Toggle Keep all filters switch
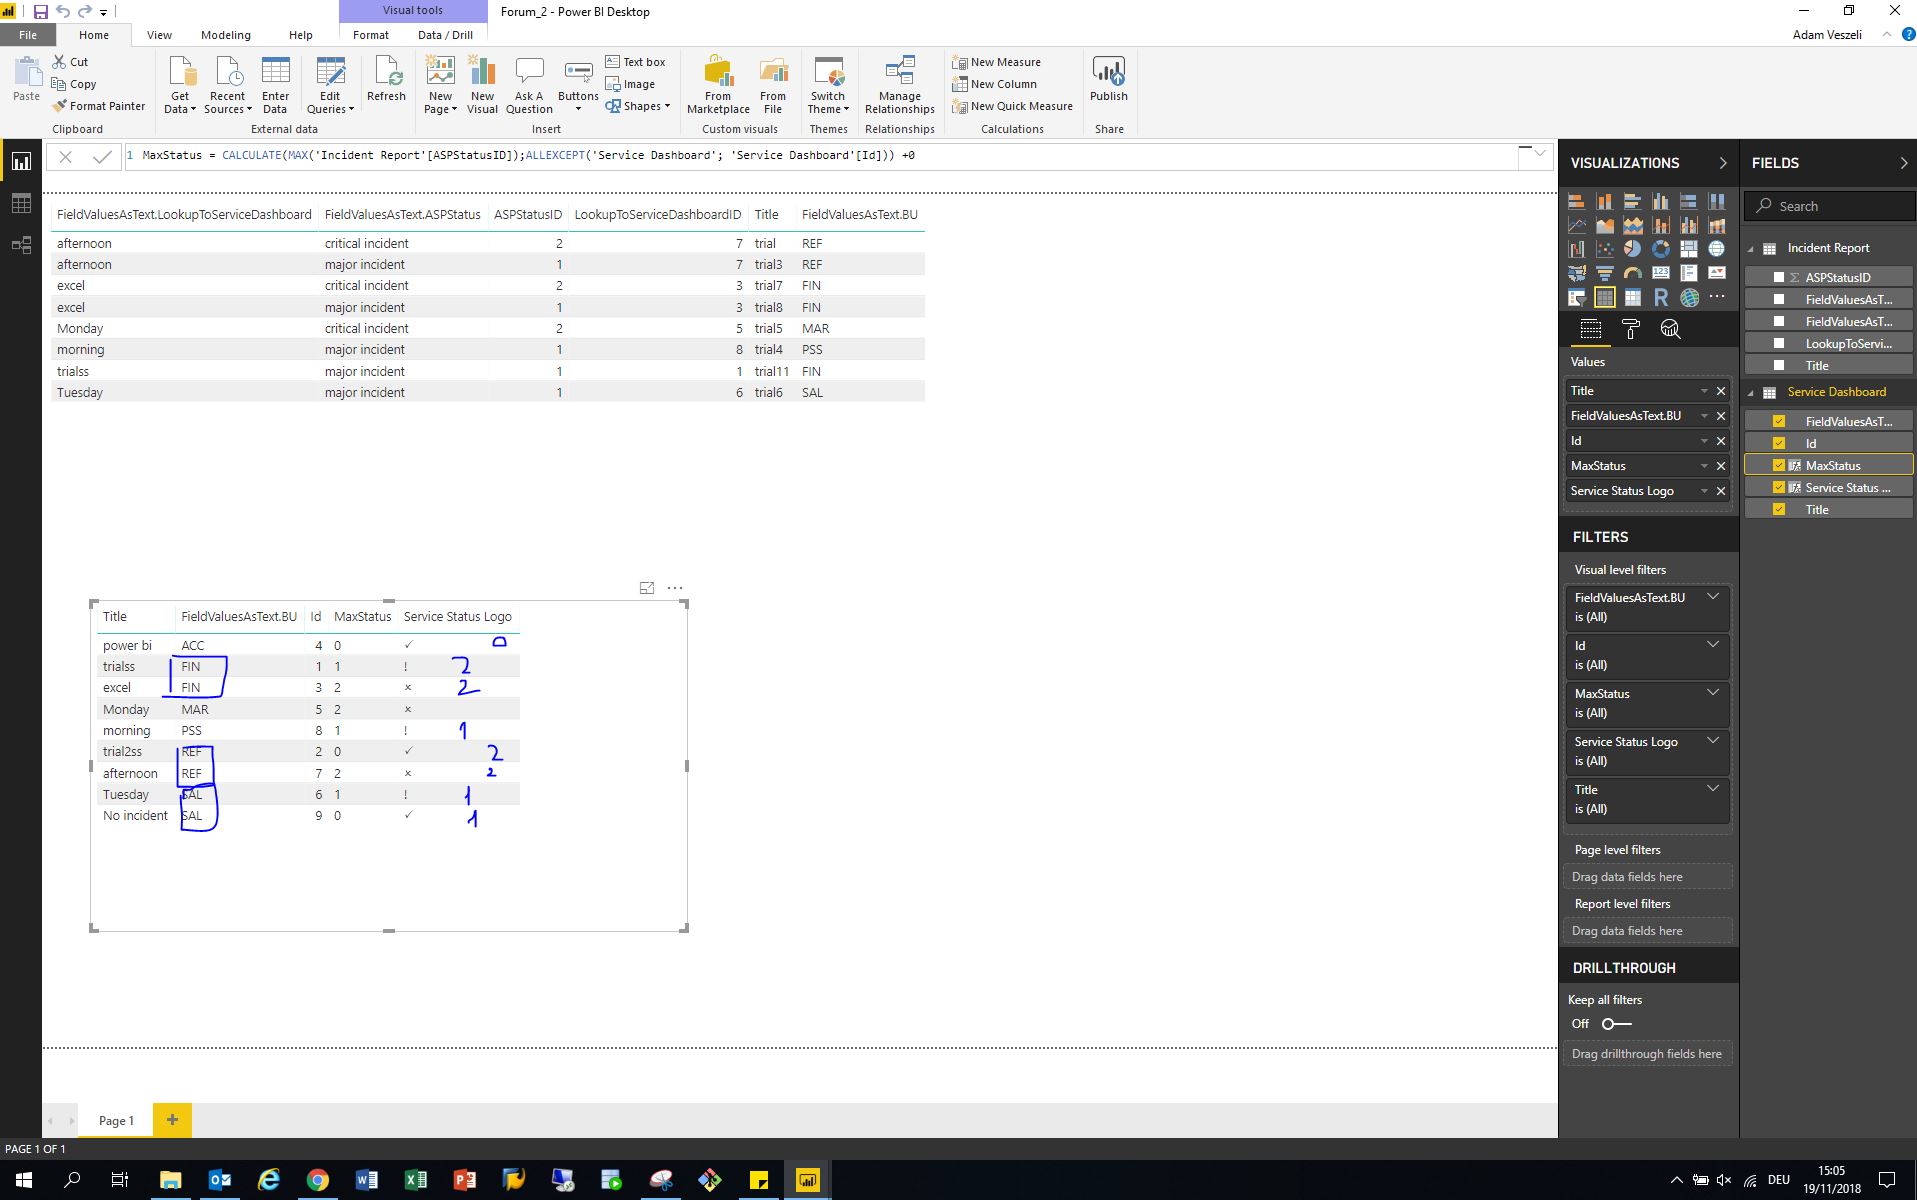 tap(1616, 1024)
